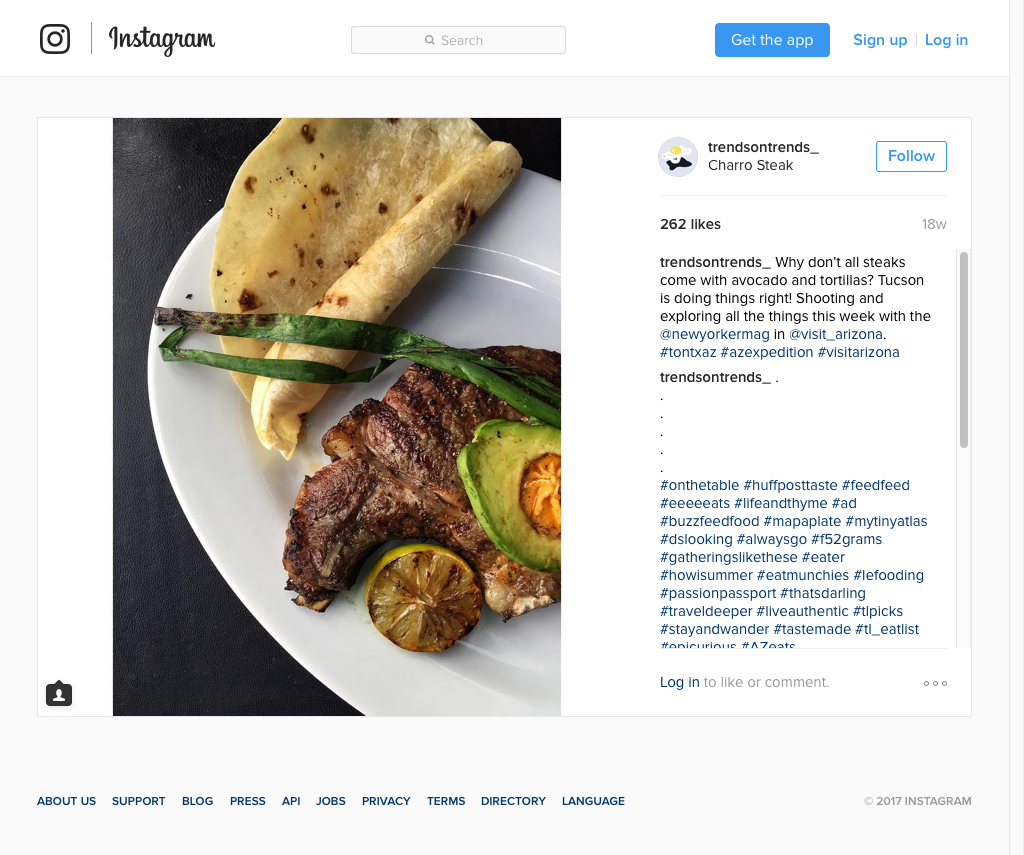This screenshot has width=1024, height=855.
Task: Click the comments scrollbar thumb
Action: coord(963,349)
